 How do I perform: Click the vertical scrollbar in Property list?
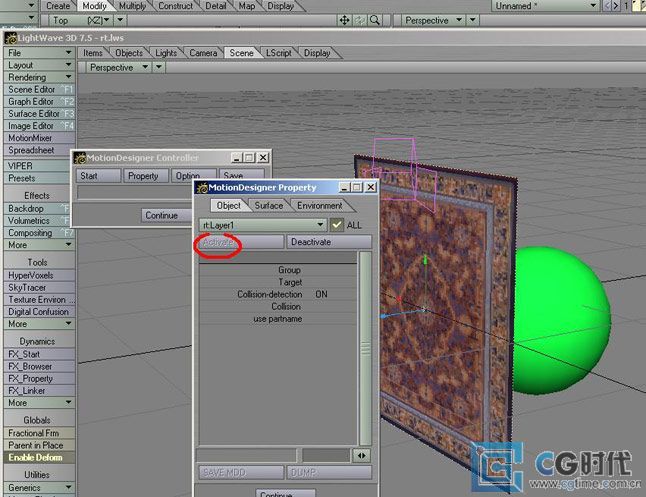pyautogui.click(x=365, y=350)
